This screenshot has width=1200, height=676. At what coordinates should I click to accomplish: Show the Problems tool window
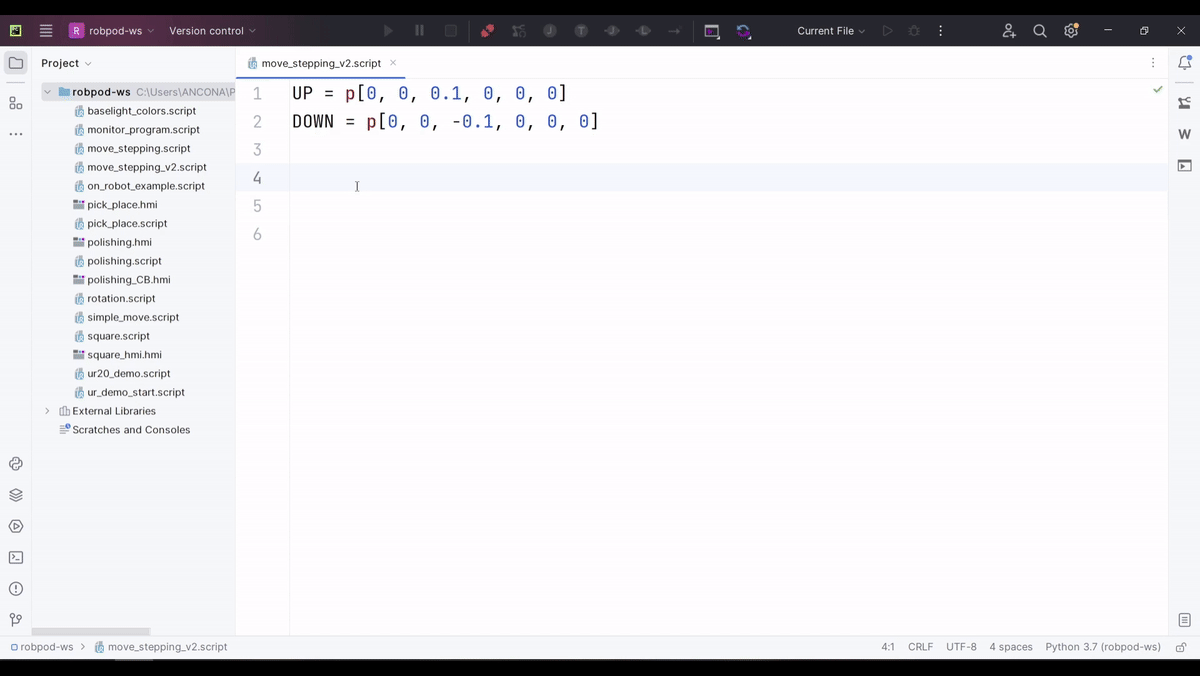pyautogui.click(x=16, y=589)
